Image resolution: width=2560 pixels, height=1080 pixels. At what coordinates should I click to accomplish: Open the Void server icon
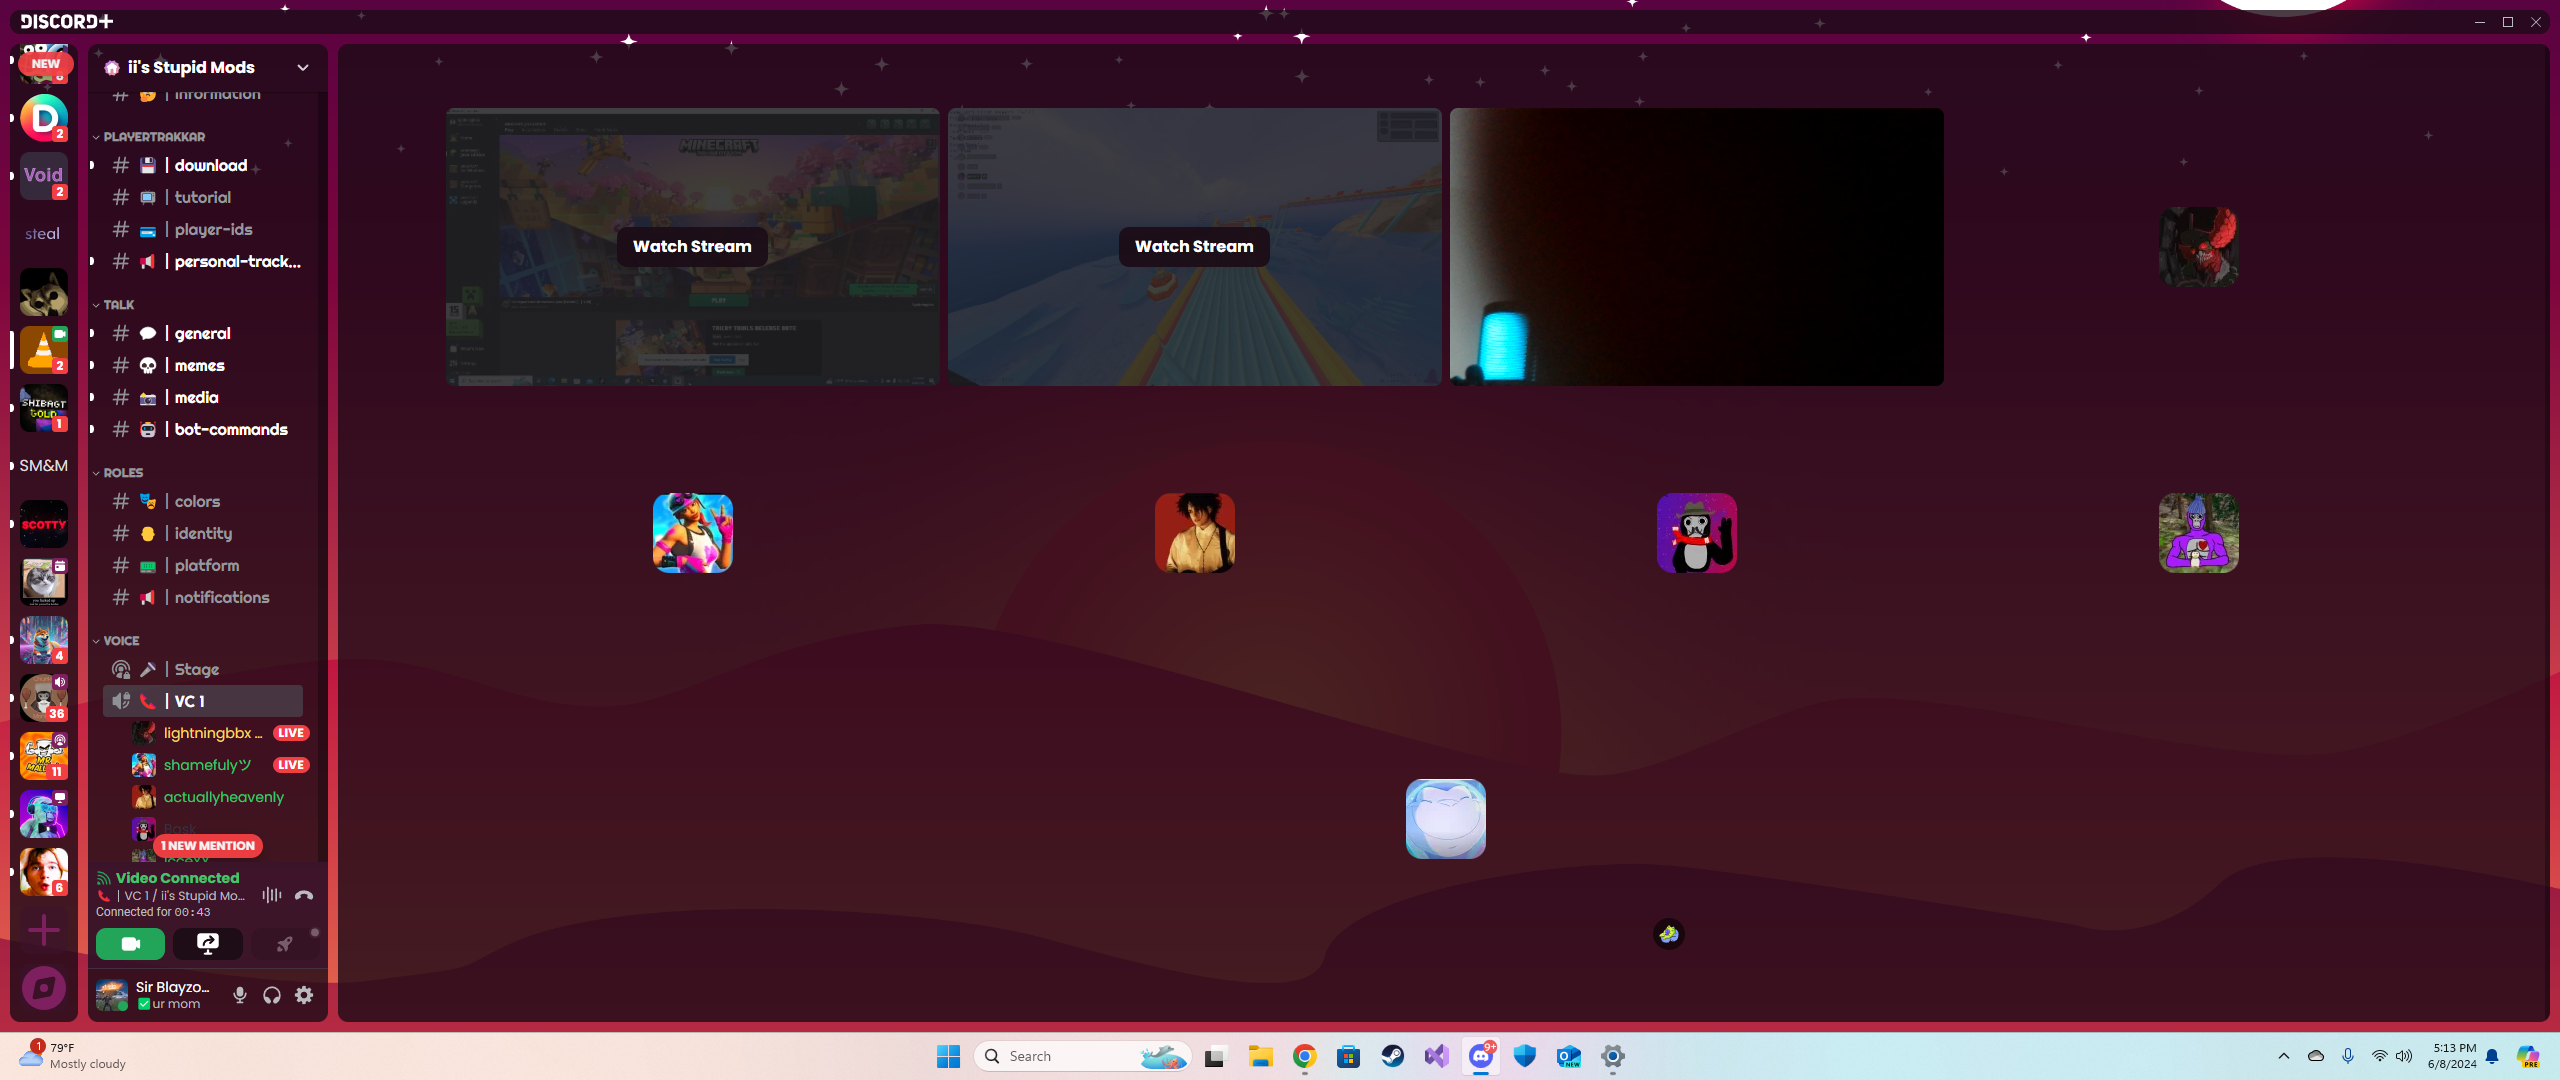click(44, 176)
